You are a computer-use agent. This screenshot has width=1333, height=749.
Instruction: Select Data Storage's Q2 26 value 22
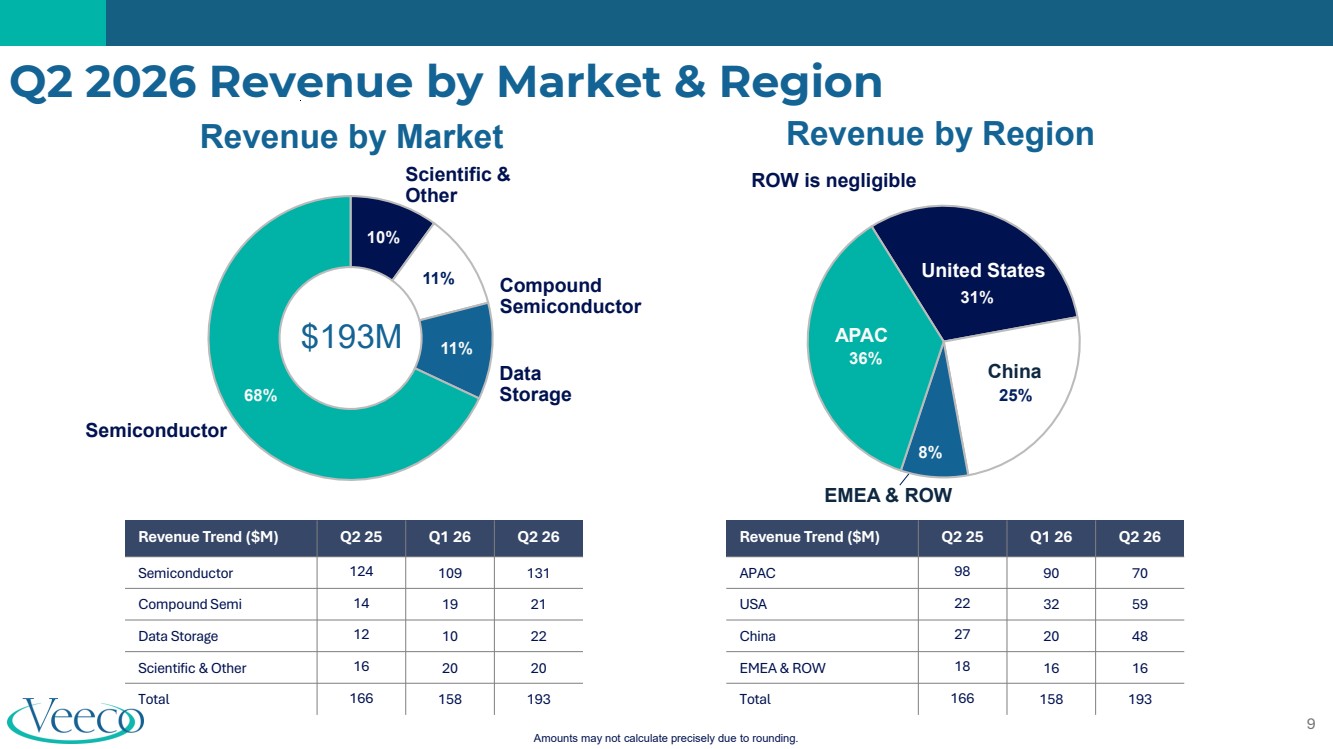tap(538, 637)
